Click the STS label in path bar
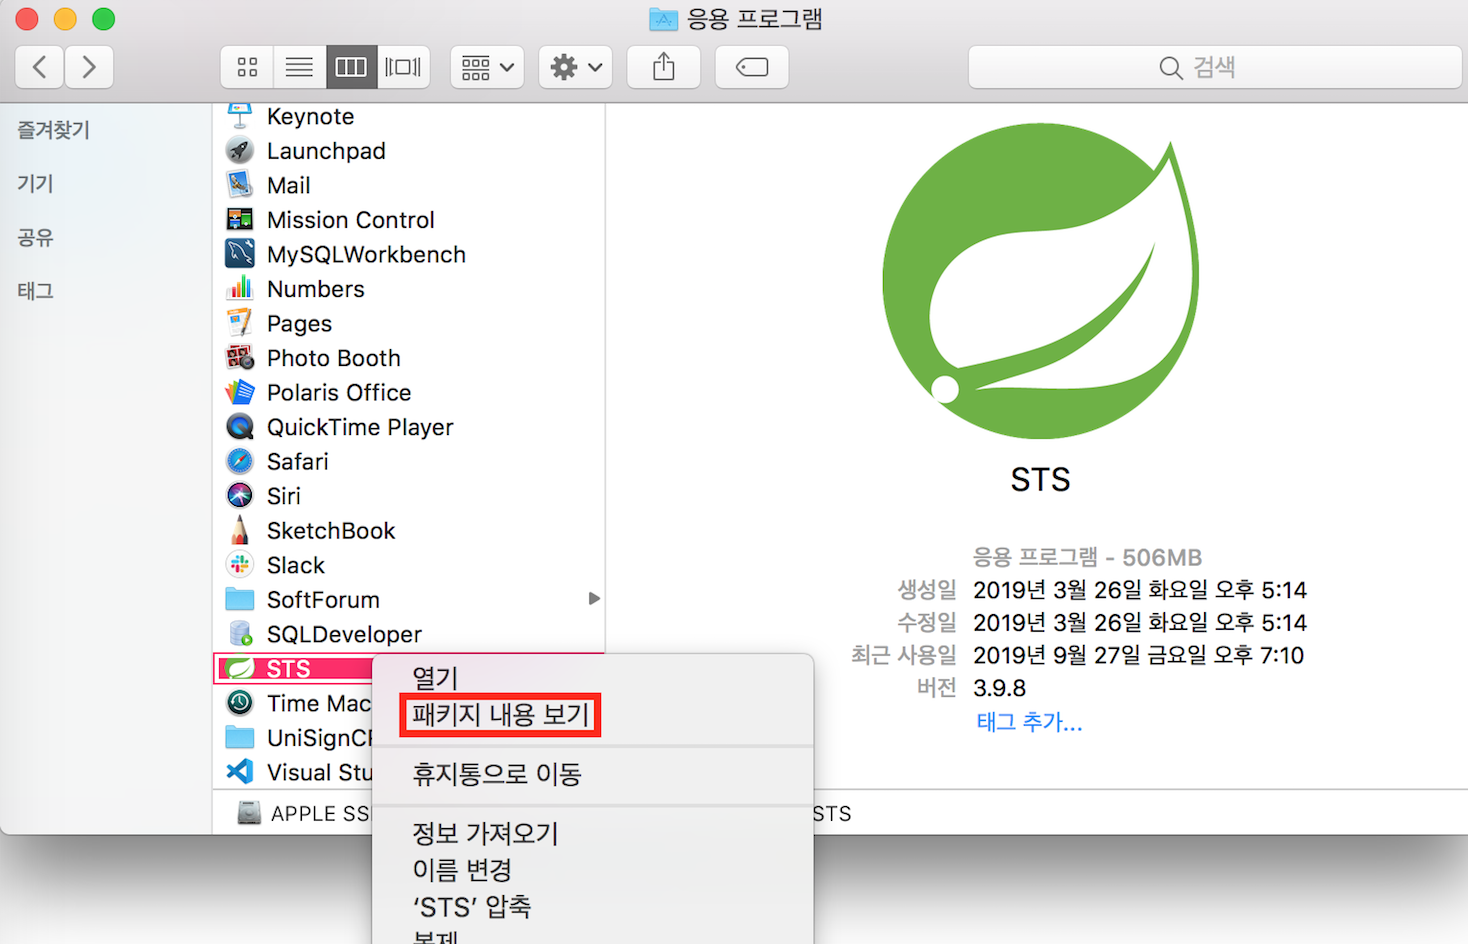 tap(832, 814)
